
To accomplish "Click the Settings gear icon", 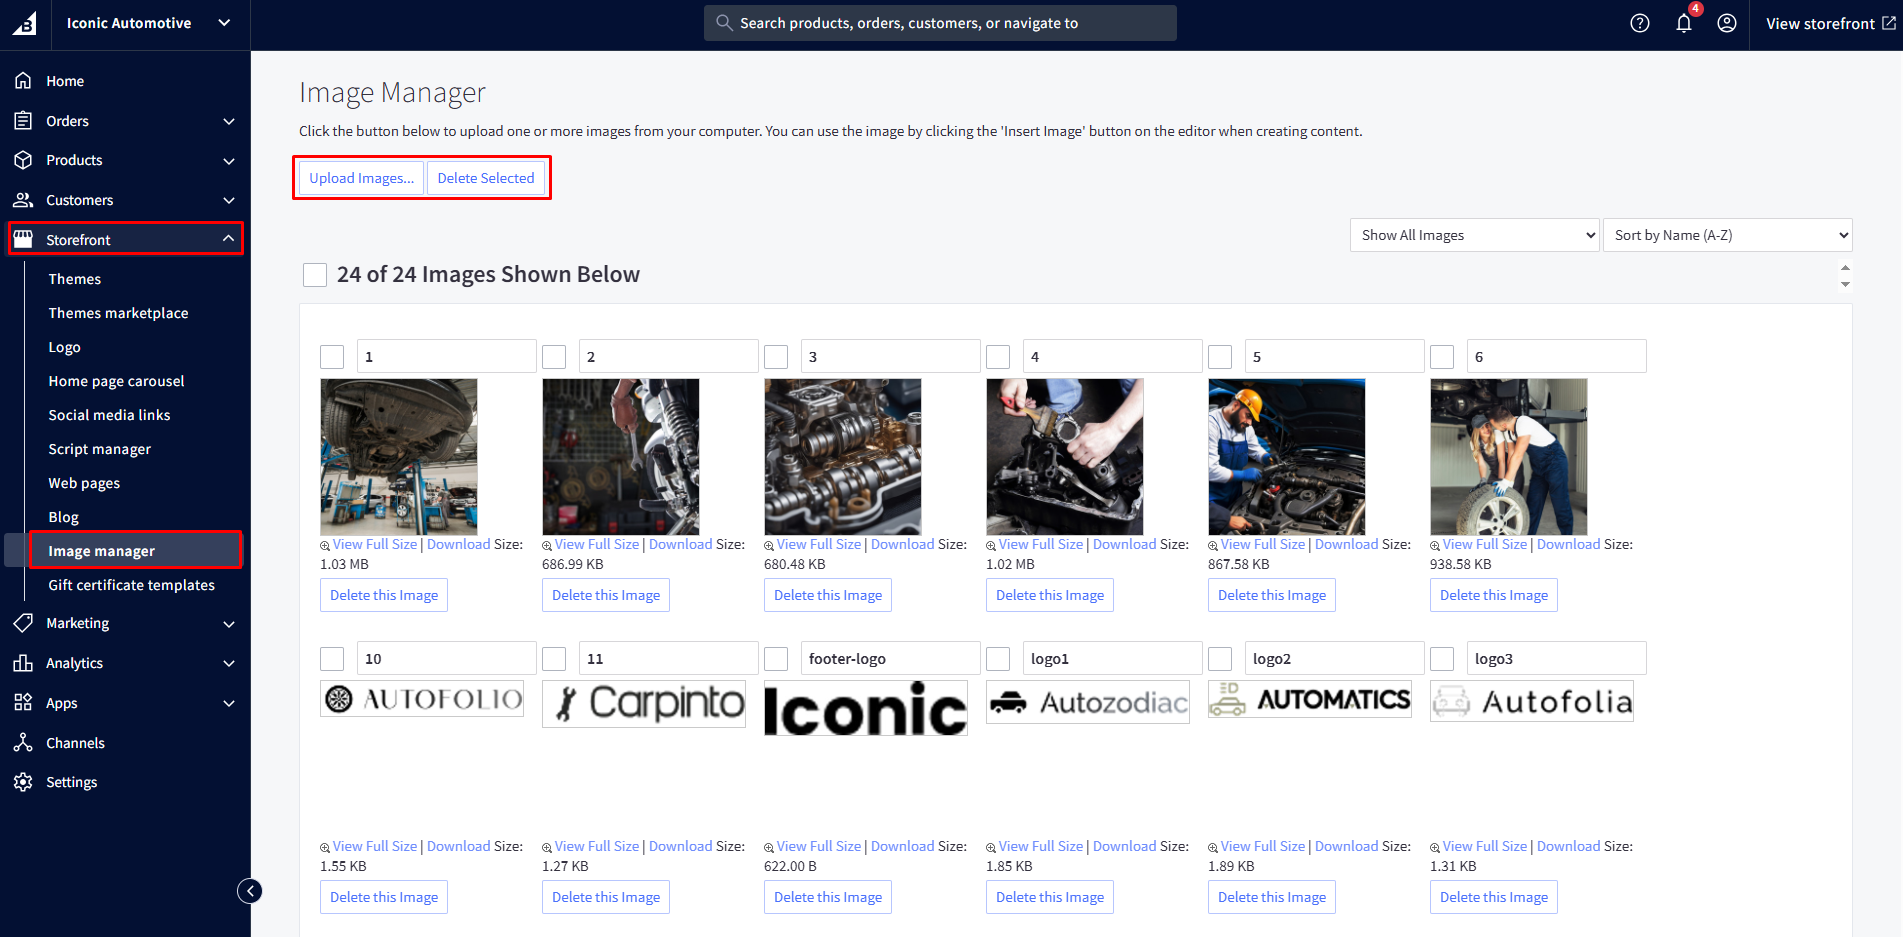I will coord(23,782).
